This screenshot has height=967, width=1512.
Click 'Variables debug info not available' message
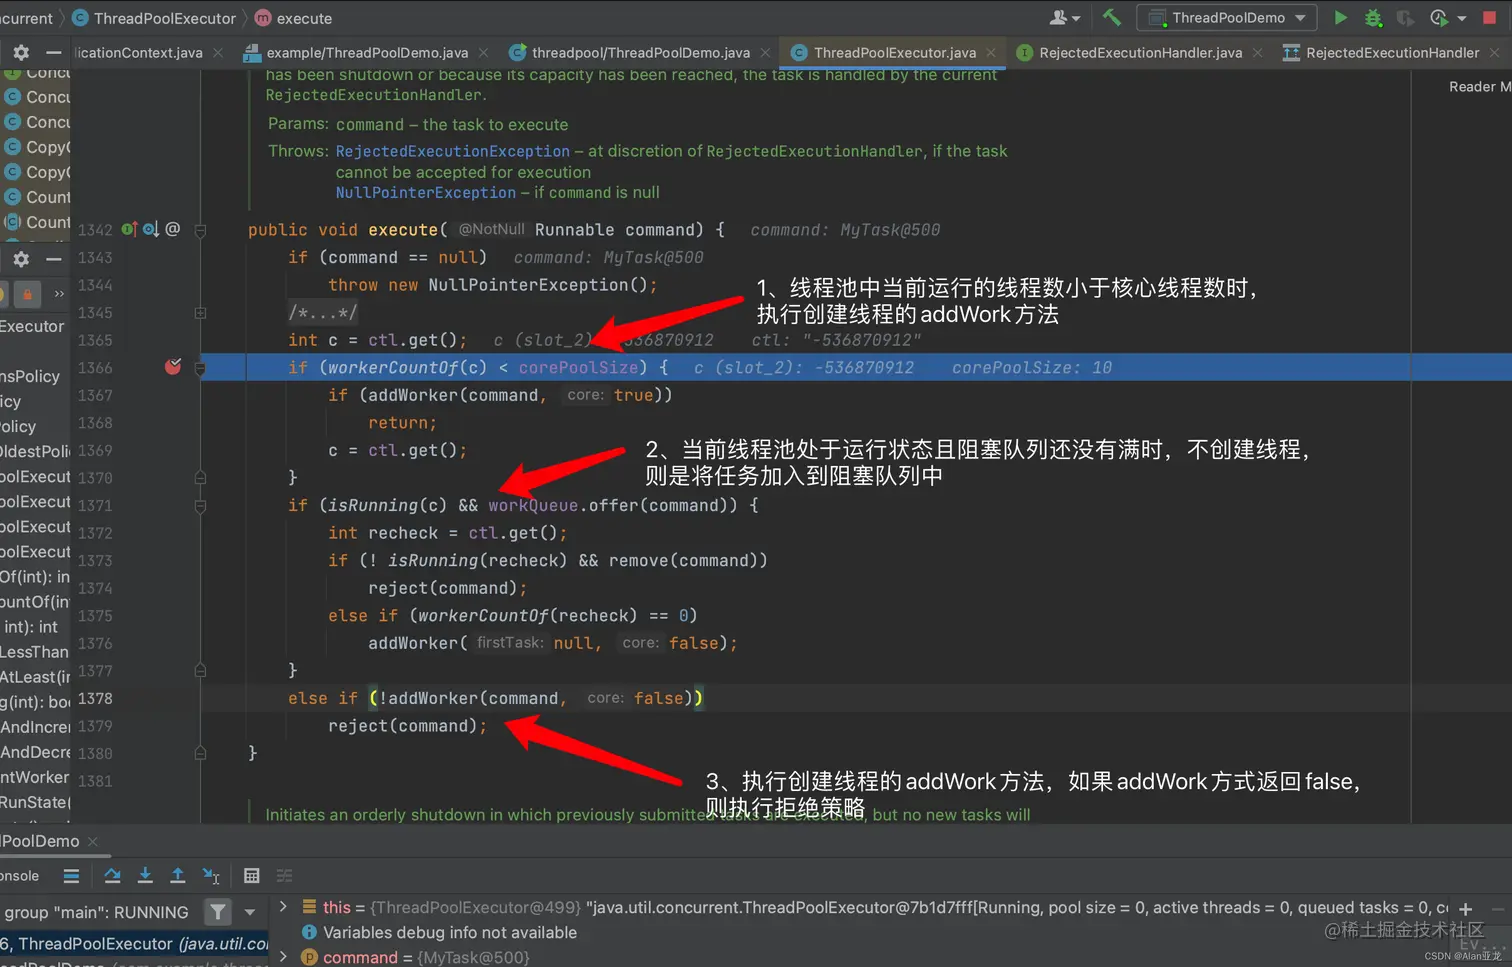(x=450, y=932)
